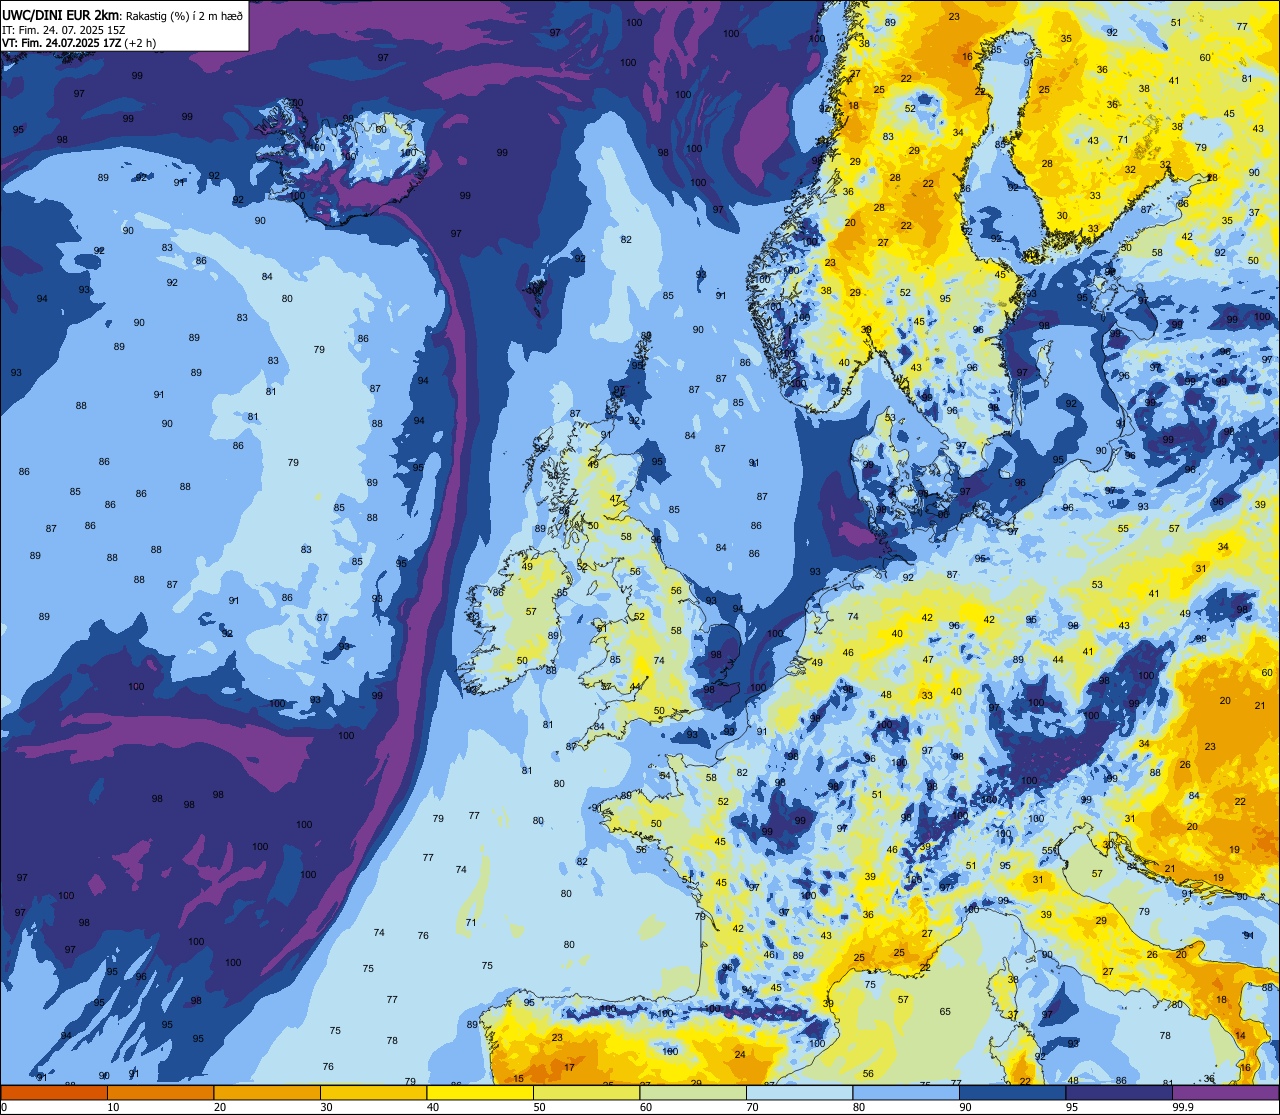The width and height of the screenshot is (1280, 1115).
Task: Click the 'VT: Fim. 24.07.2025 17Z (+2 h)' line
Action: (x=78, y=43)
